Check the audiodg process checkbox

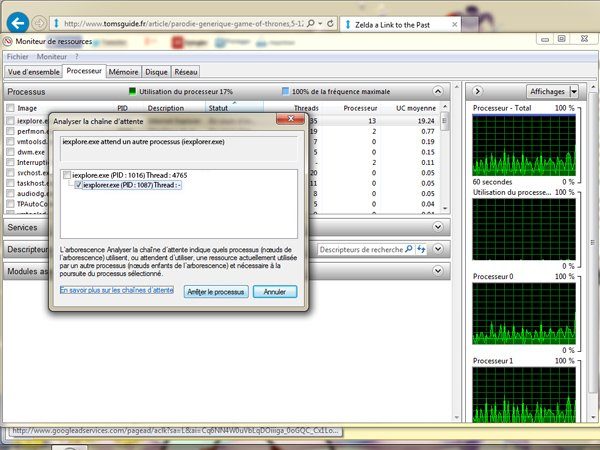(10, 194)
